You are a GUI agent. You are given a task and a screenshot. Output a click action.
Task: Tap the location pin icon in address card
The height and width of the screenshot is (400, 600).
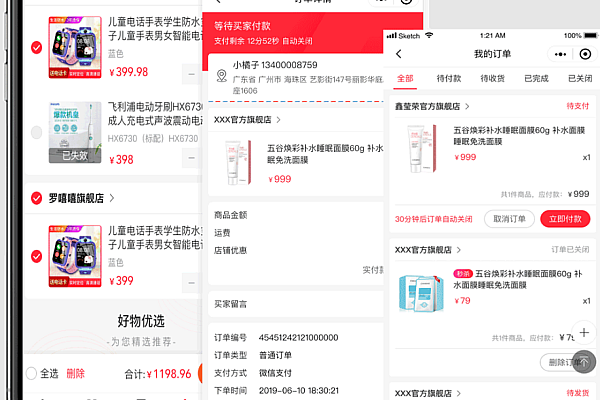pyautogui.click(x=222, y=76)
